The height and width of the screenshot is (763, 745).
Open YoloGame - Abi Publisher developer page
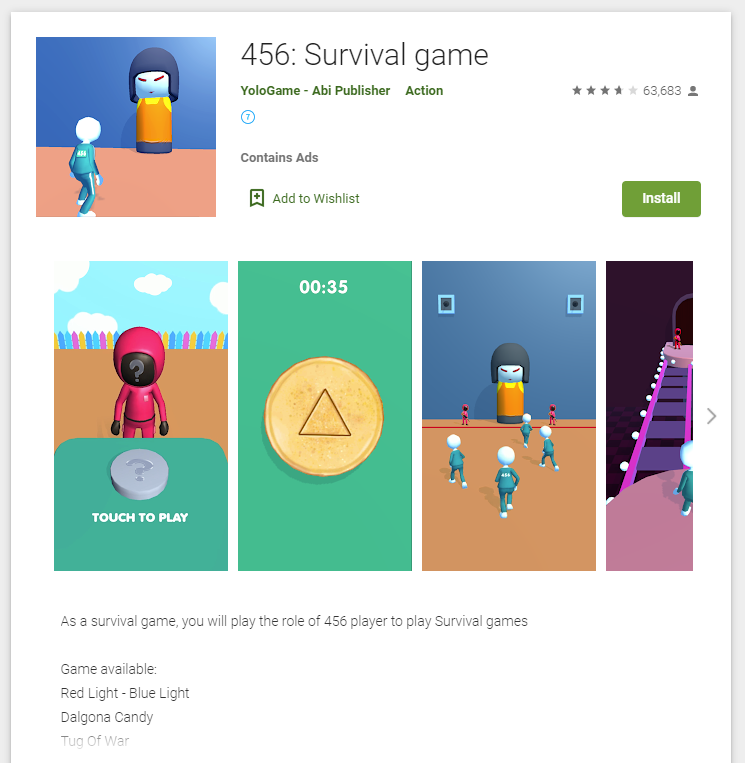click(x=315, y=91)
